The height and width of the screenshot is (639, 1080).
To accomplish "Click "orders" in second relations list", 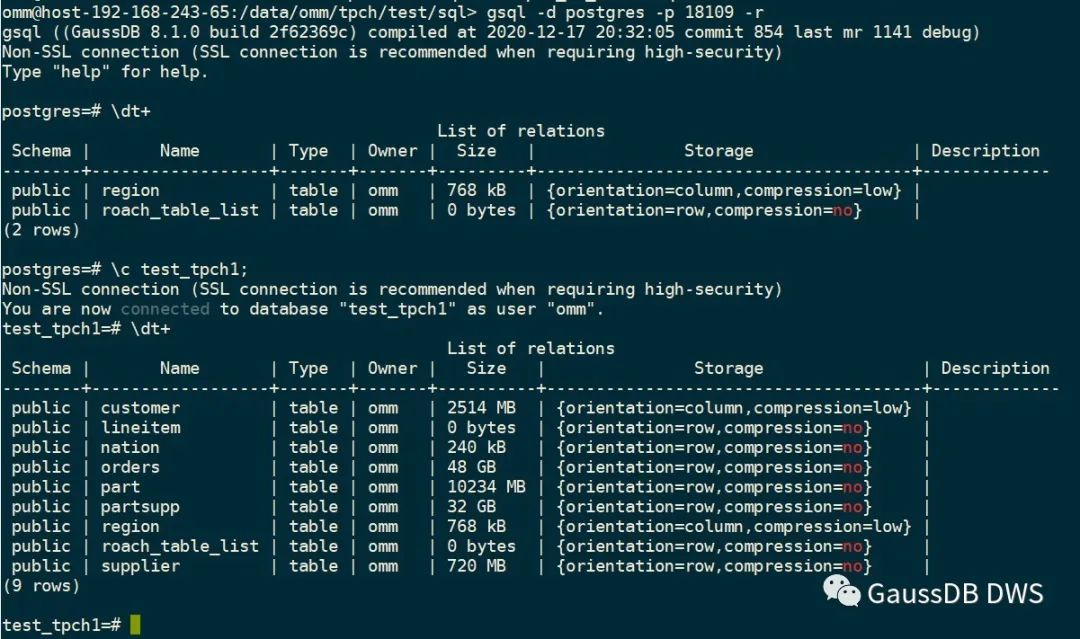I will coord(130,467).
